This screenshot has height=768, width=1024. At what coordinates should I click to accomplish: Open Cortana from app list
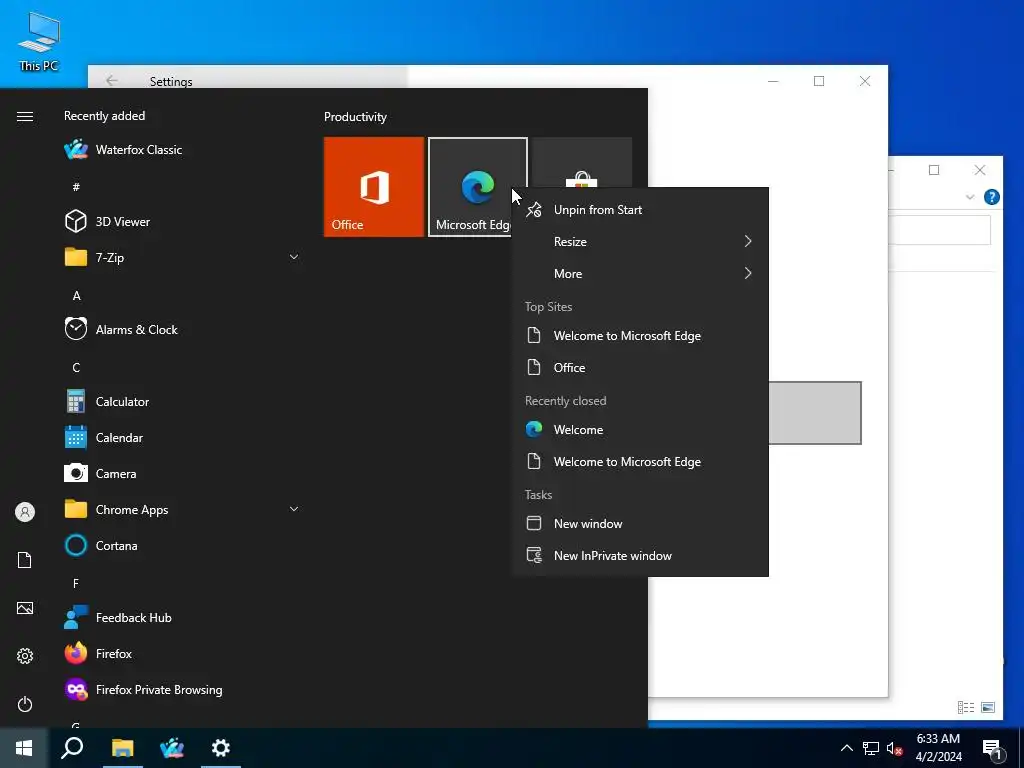point(182,545)
